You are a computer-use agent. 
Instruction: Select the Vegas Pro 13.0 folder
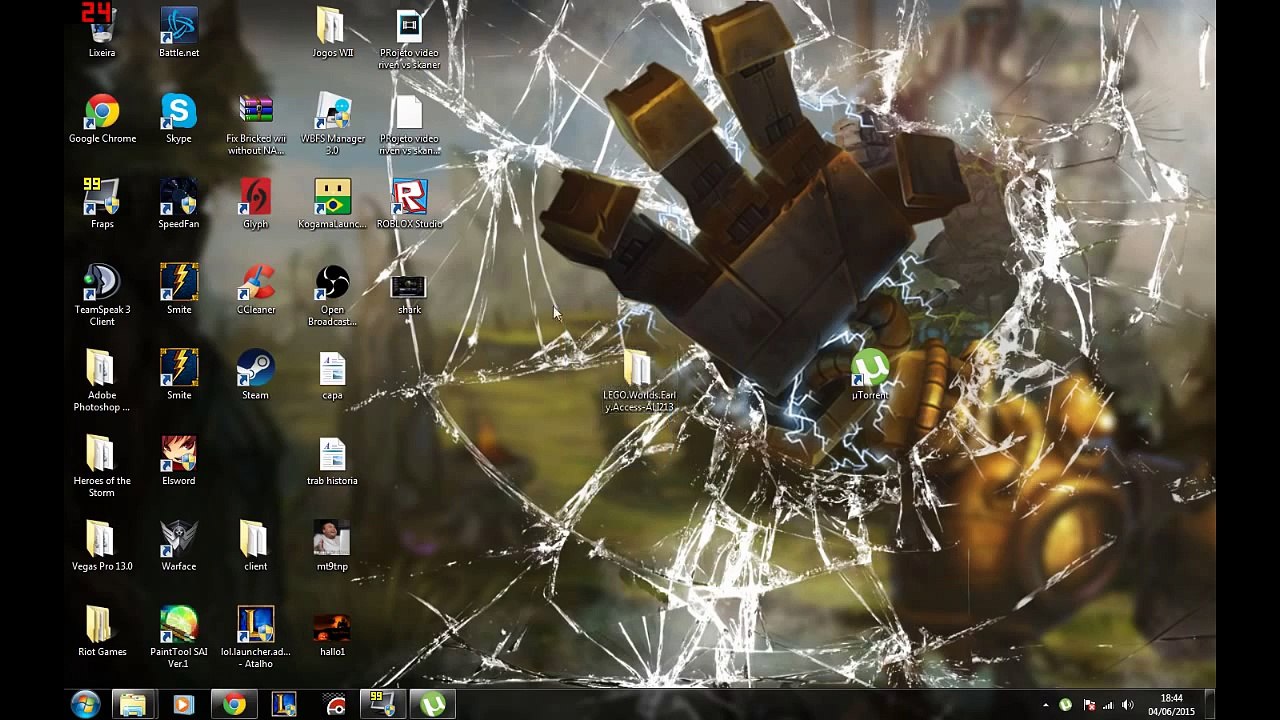102,545
